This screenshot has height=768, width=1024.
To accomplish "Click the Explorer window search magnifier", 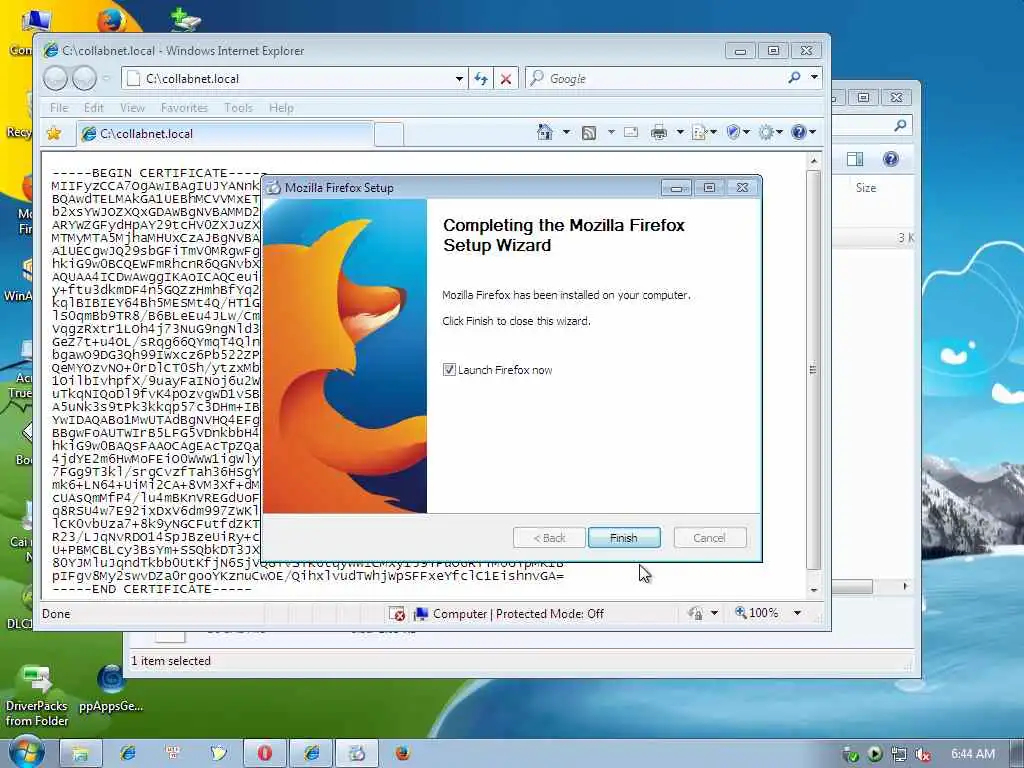I will (x=900, y=125).
